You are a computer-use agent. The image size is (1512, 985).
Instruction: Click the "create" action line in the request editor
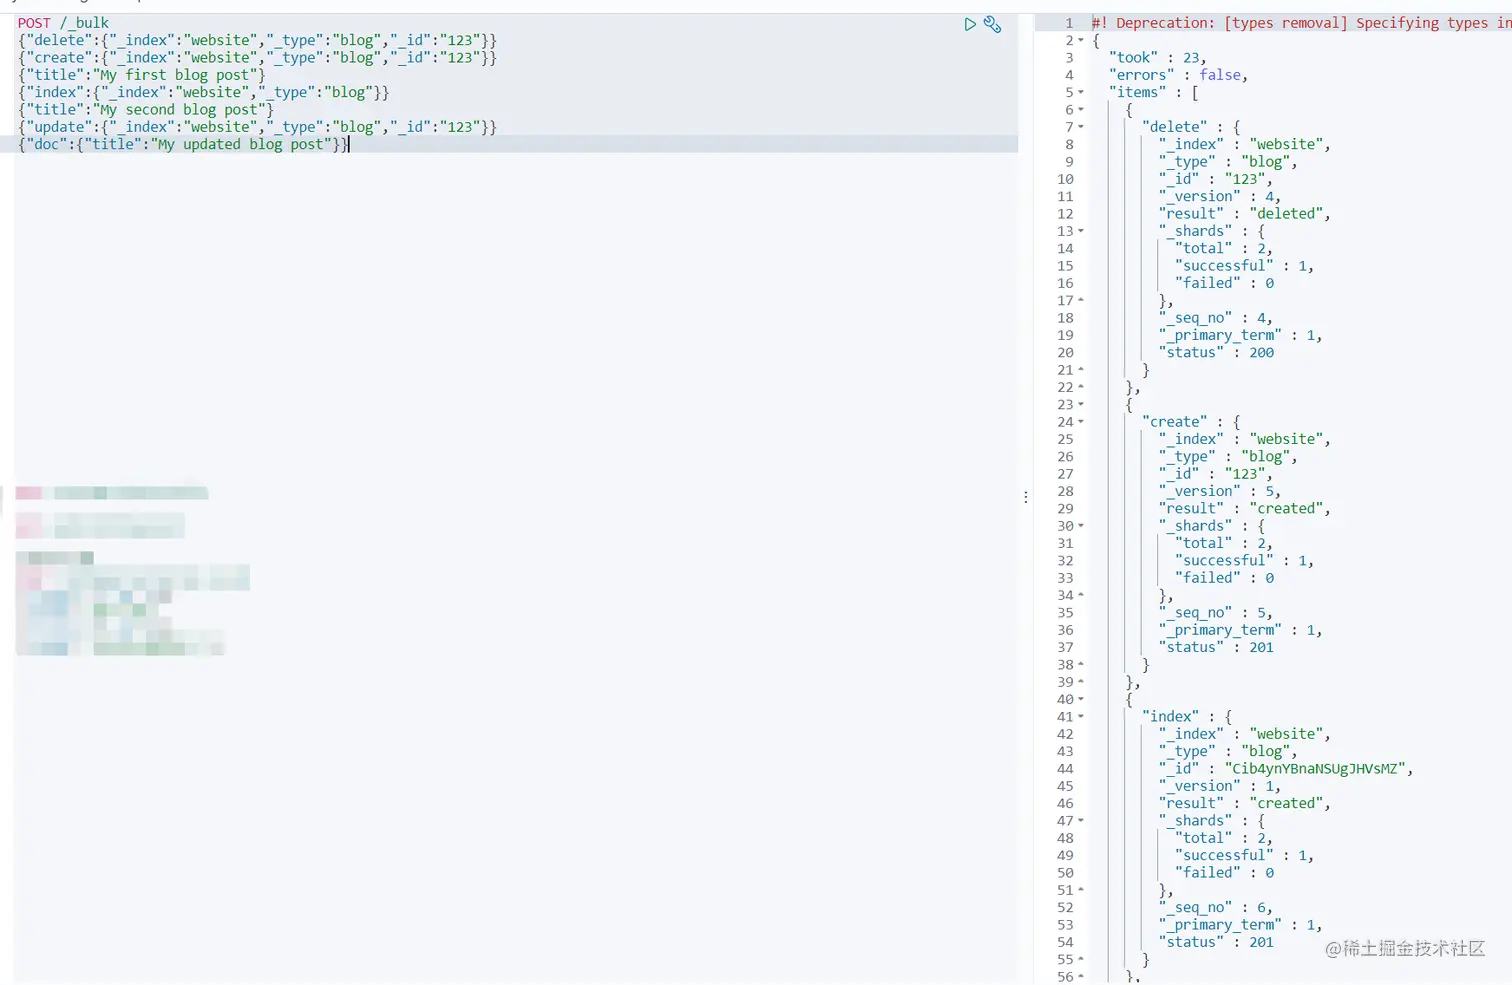click(257, 58)
